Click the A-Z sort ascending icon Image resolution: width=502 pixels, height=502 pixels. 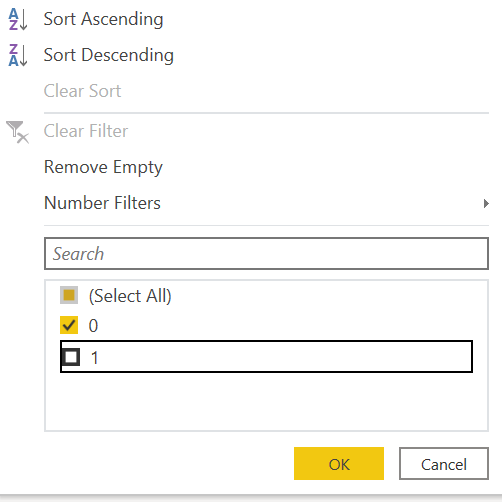[18, 19]
